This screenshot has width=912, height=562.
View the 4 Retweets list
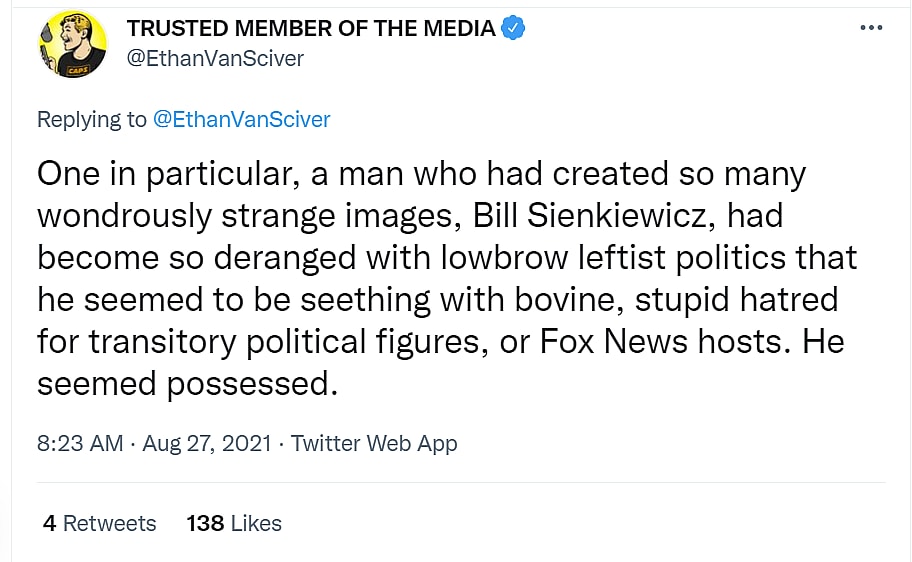tap(100, 523)
